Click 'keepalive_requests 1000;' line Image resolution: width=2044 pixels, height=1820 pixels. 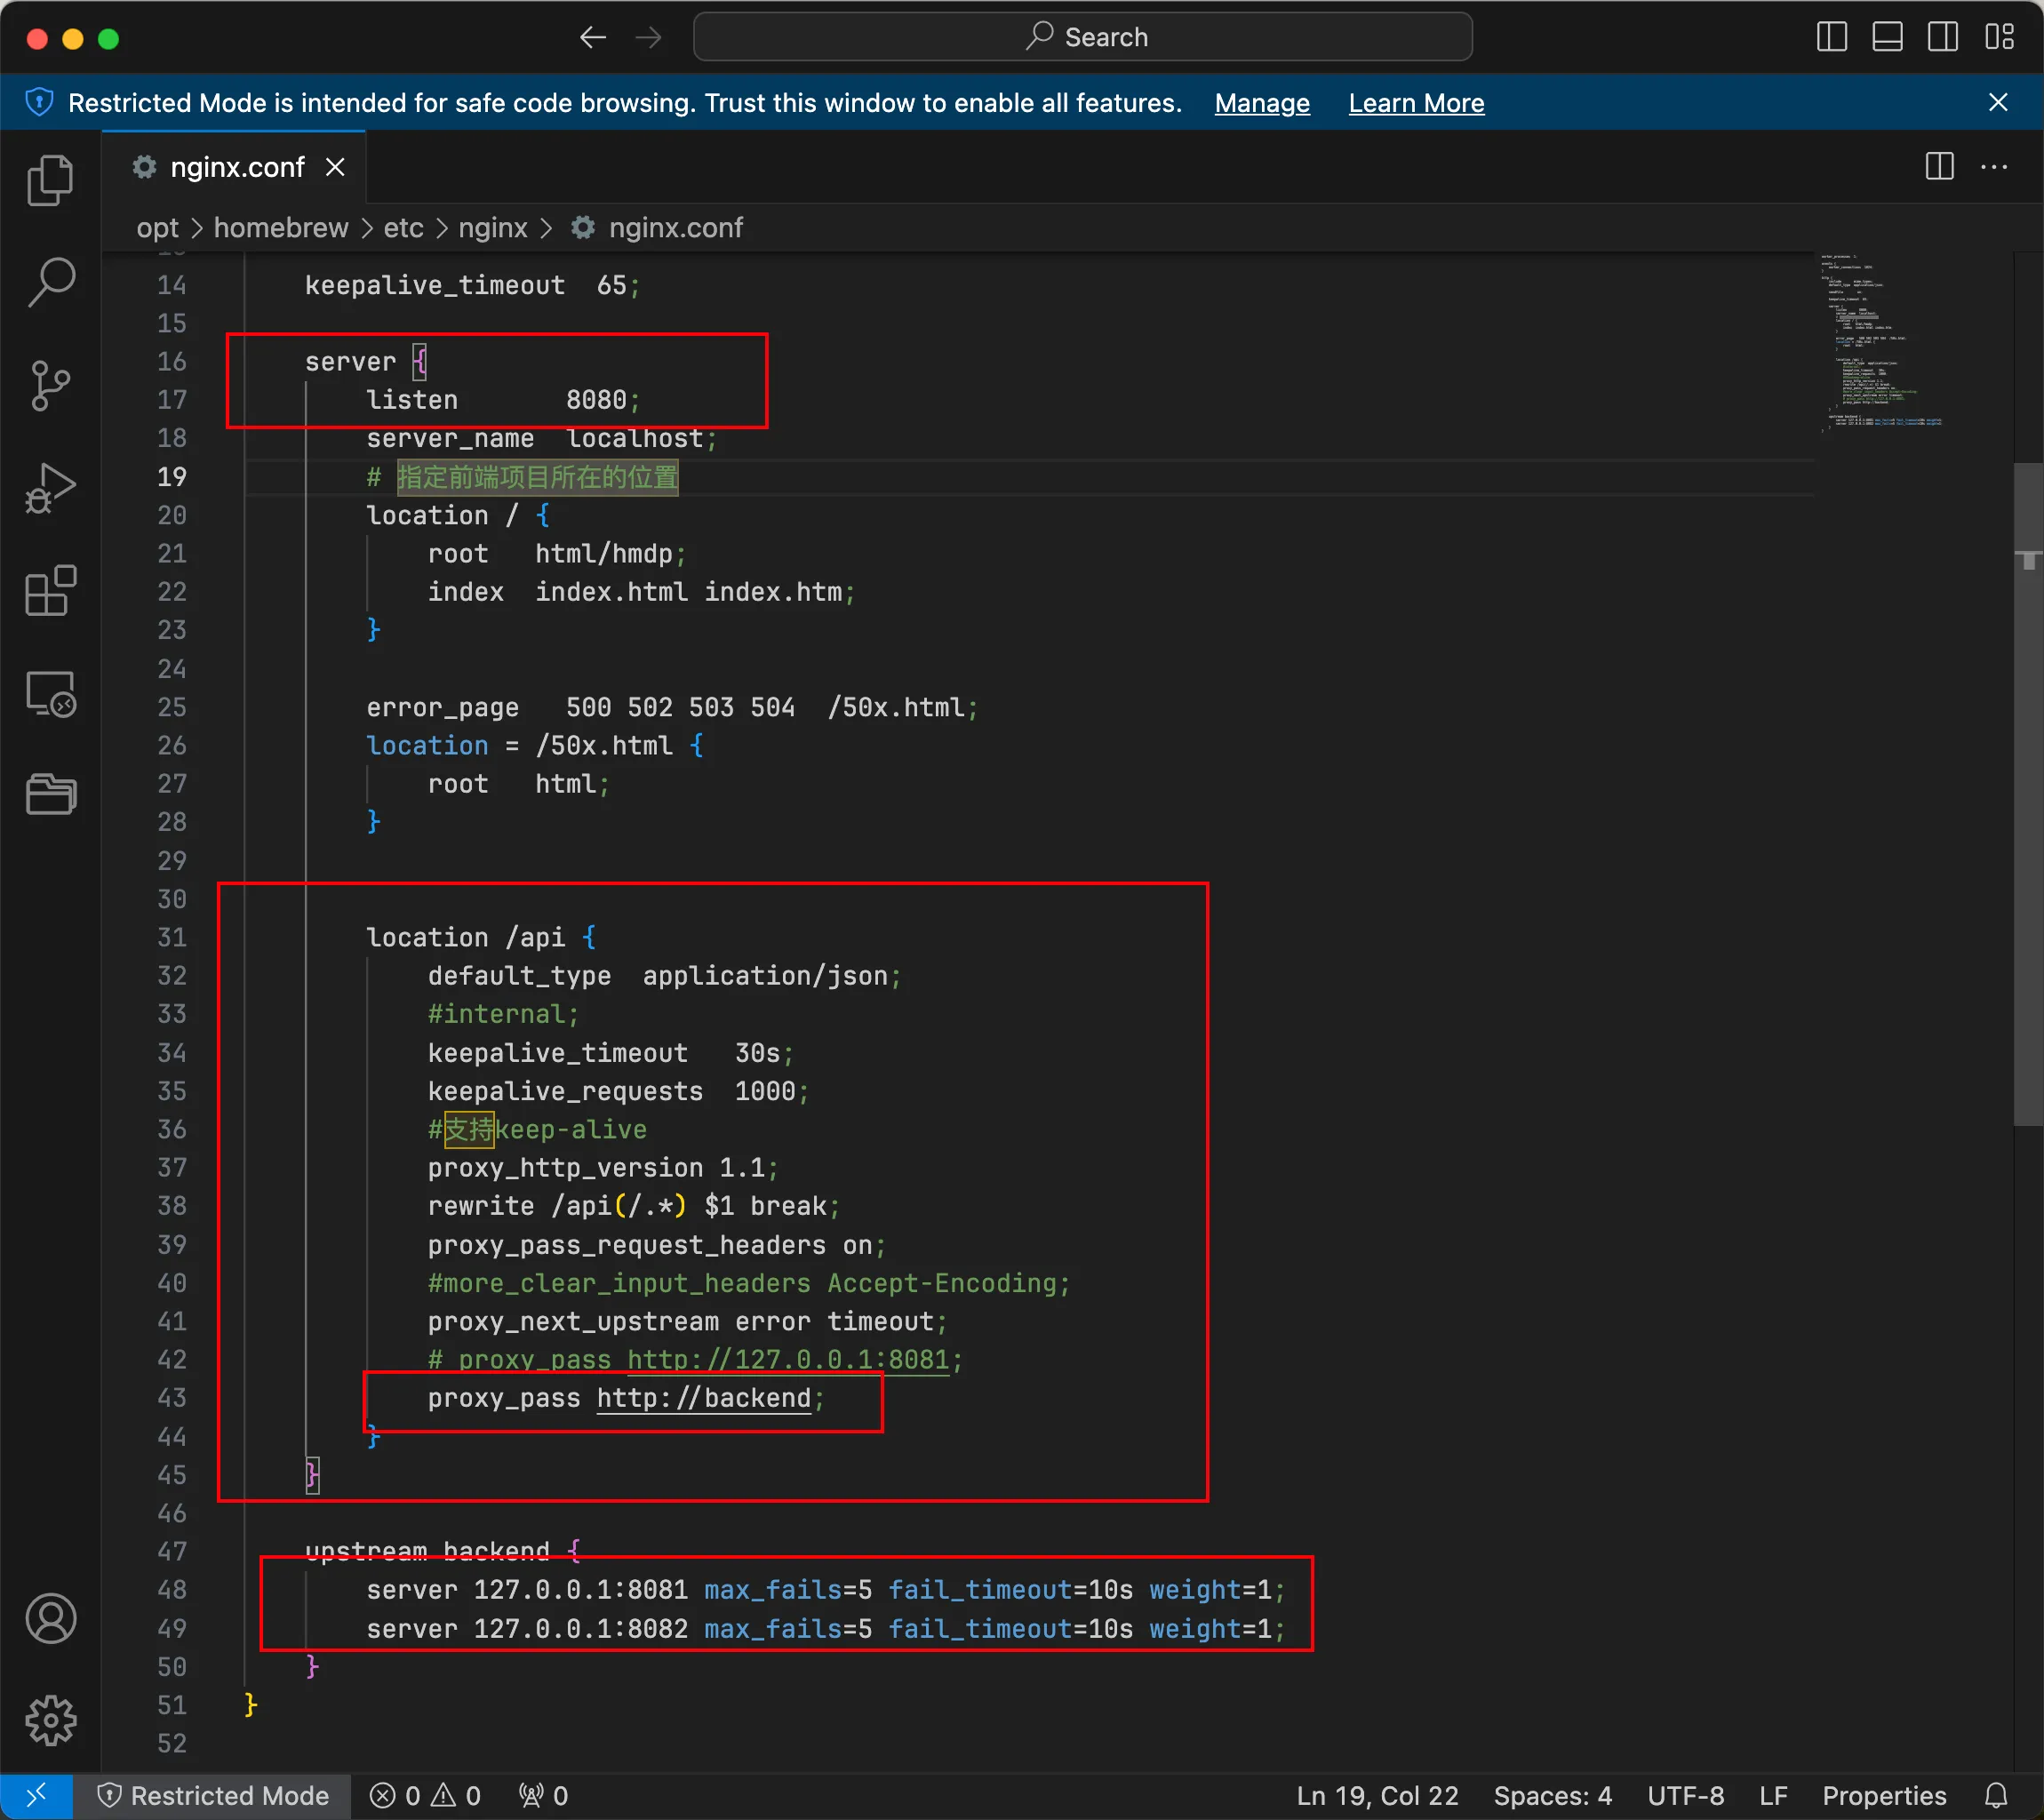point(619,1091)
